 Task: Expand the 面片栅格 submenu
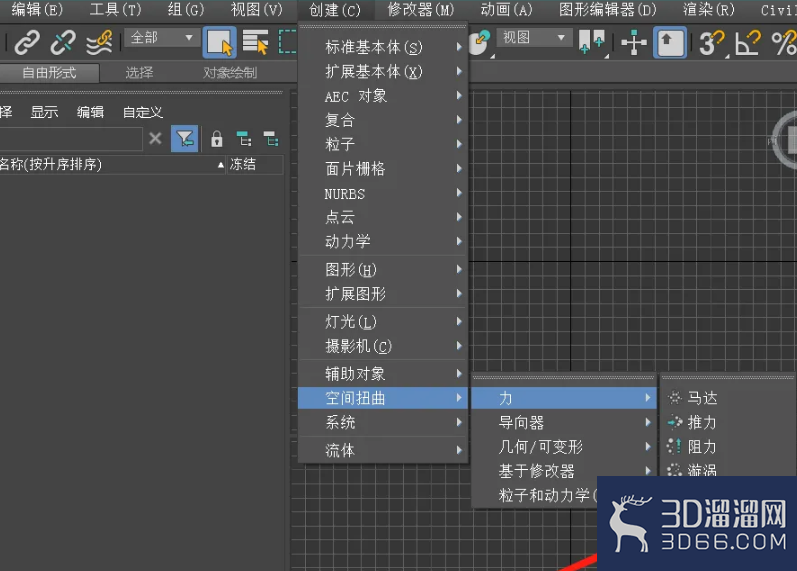[383, 169]
